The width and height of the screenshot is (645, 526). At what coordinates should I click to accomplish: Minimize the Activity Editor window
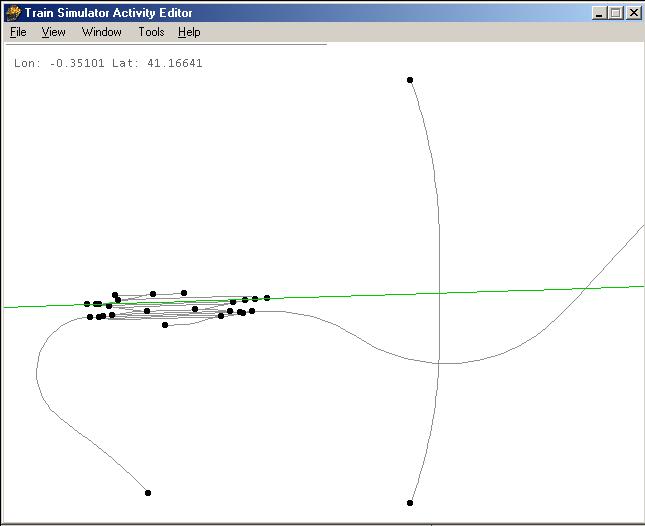click(598, 13)
